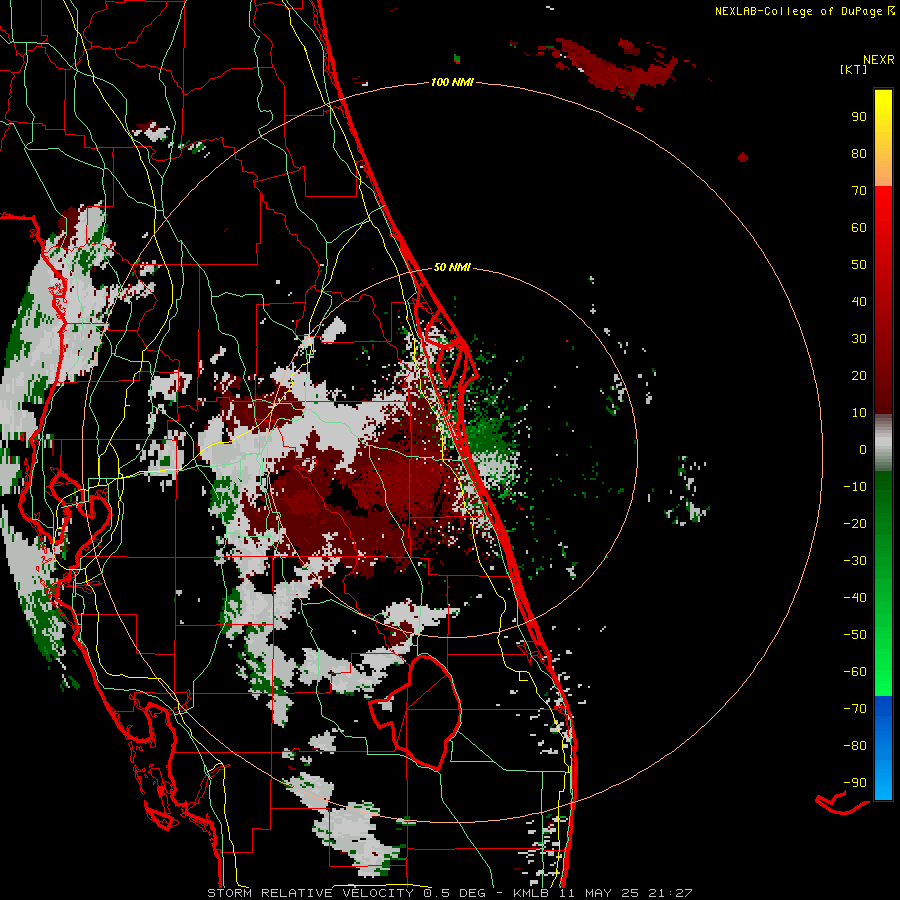The image size is (900, 900).
Task: Select the -20 scale value
Action: [x=855, y=524]
